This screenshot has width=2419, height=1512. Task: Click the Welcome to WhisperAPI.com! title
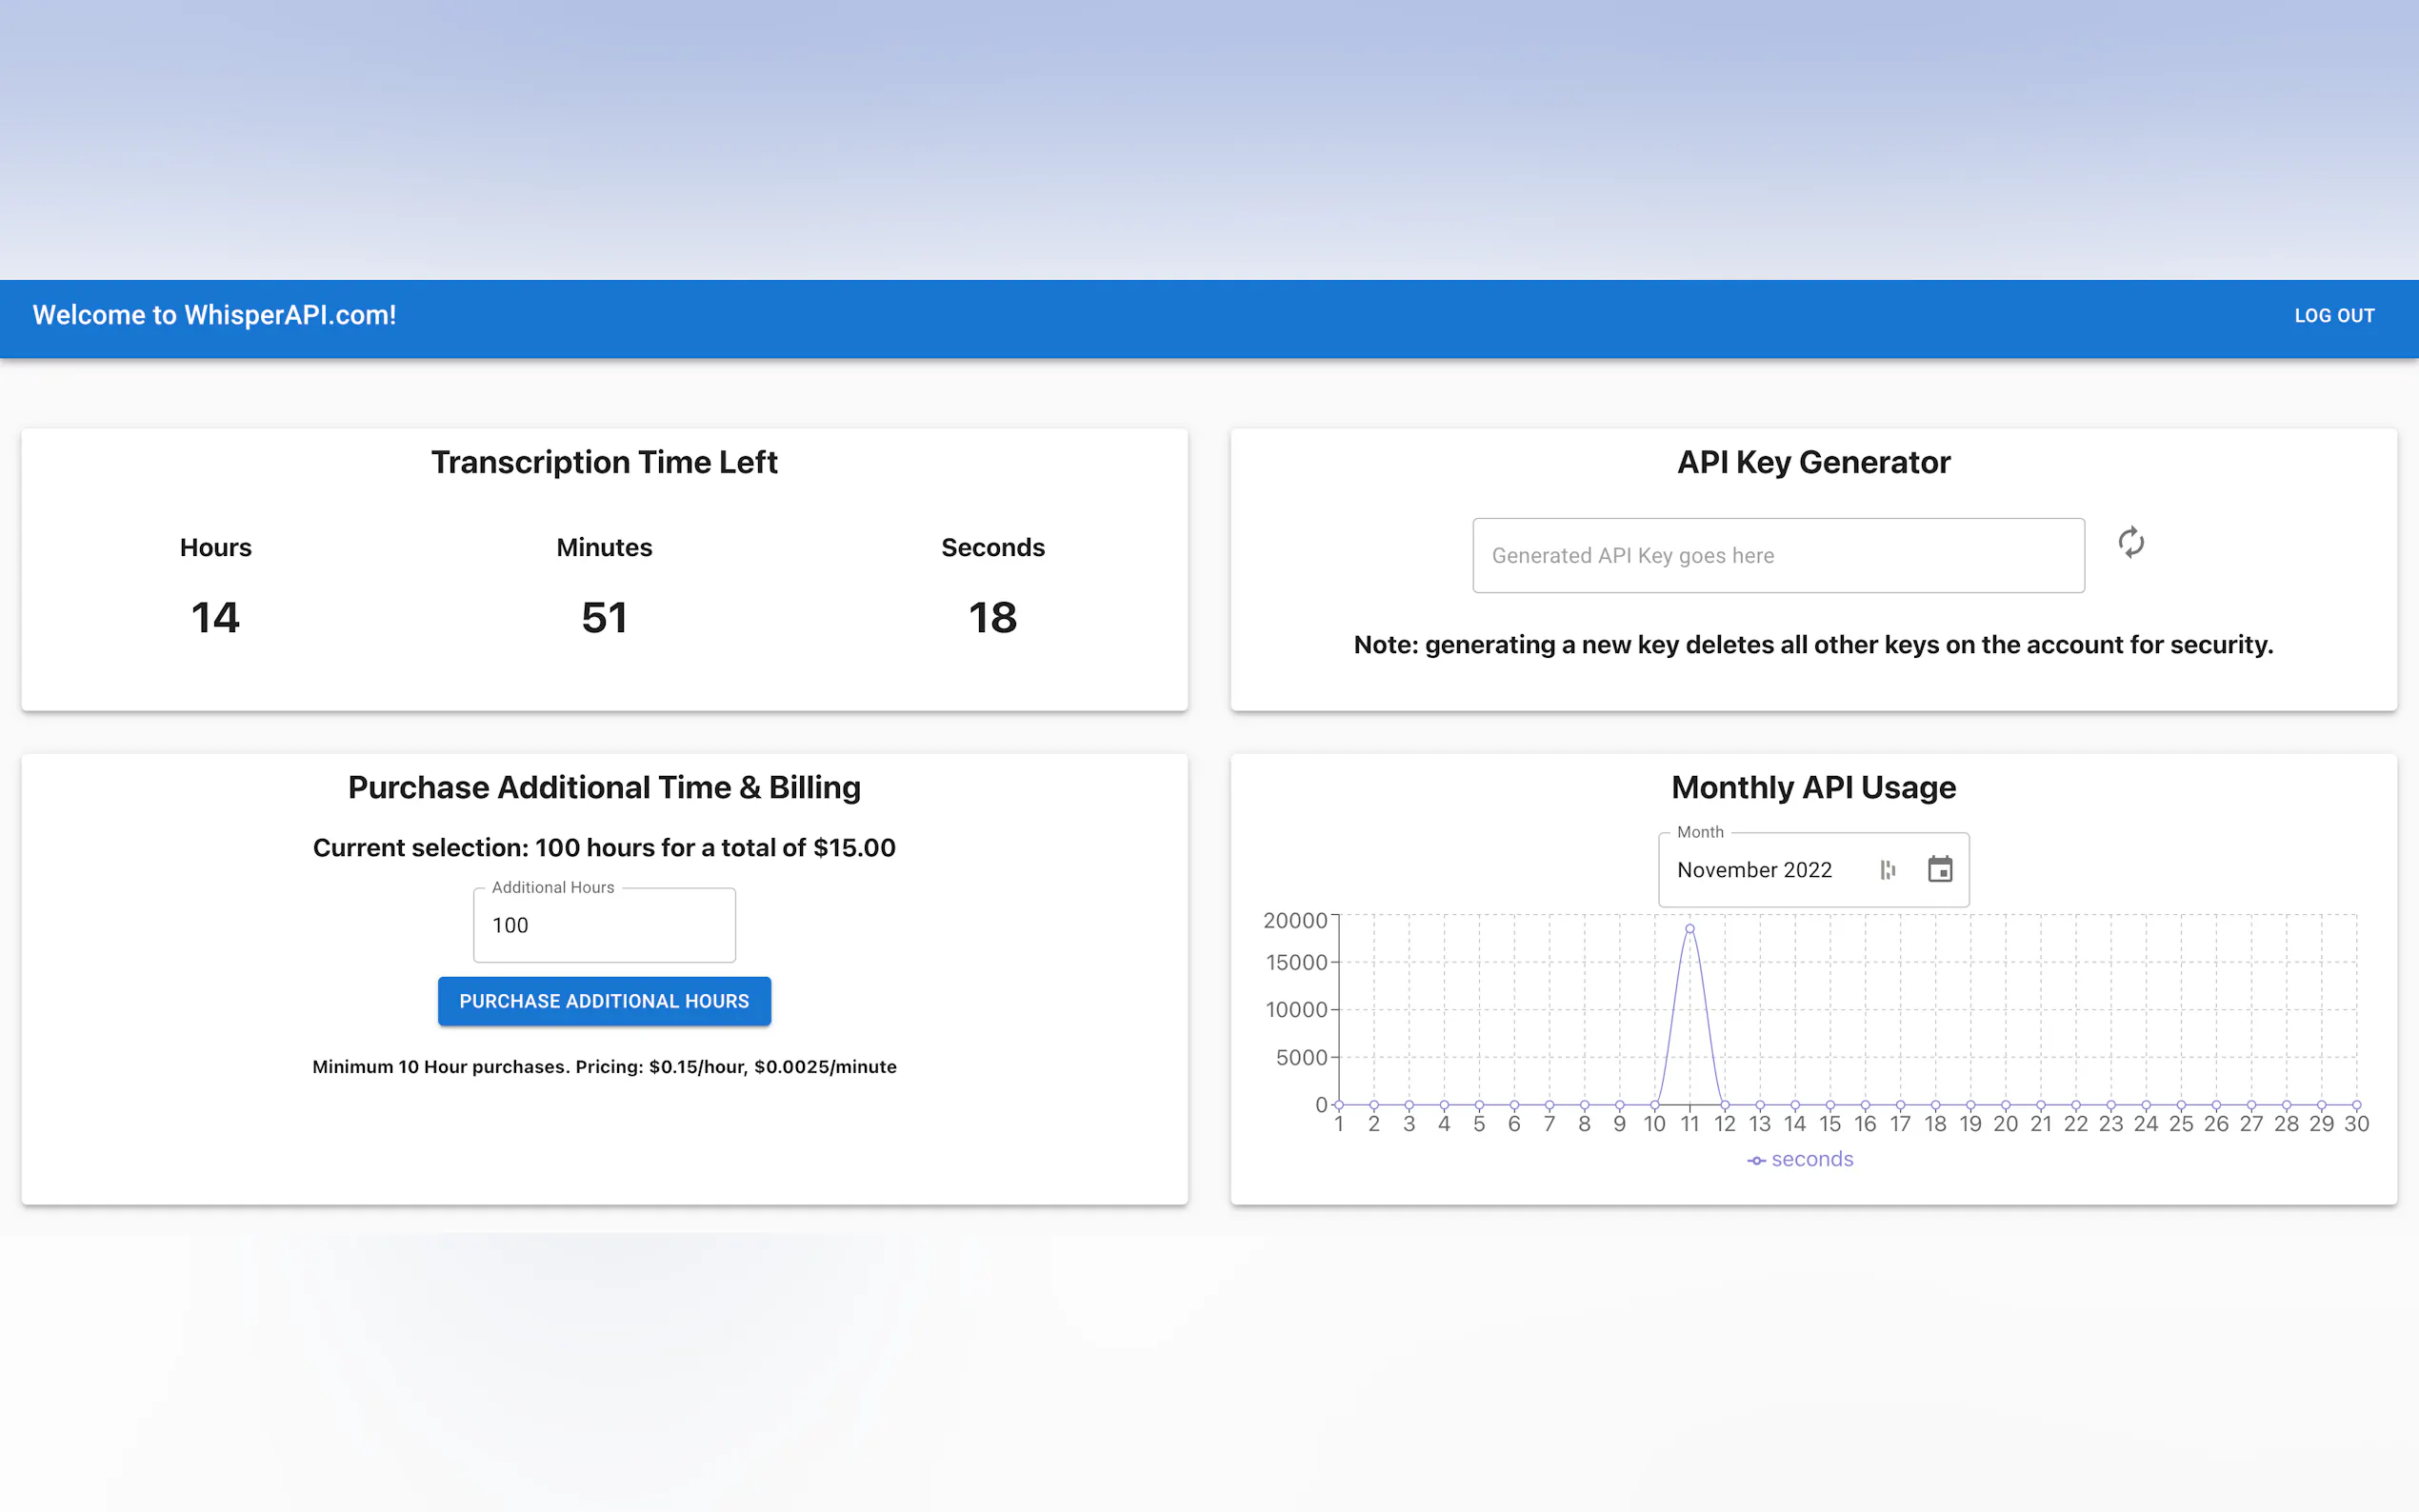pos(214,315)
